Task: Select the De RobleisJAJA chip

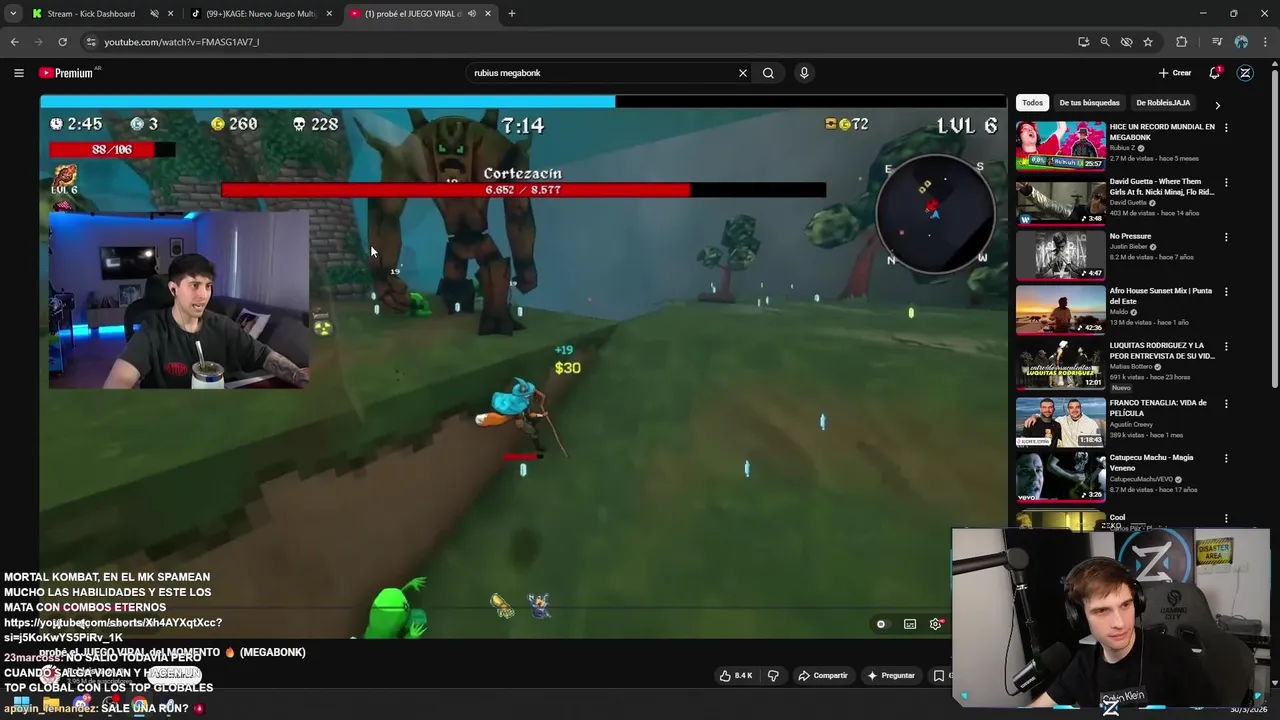Action: click(1163, 103)
